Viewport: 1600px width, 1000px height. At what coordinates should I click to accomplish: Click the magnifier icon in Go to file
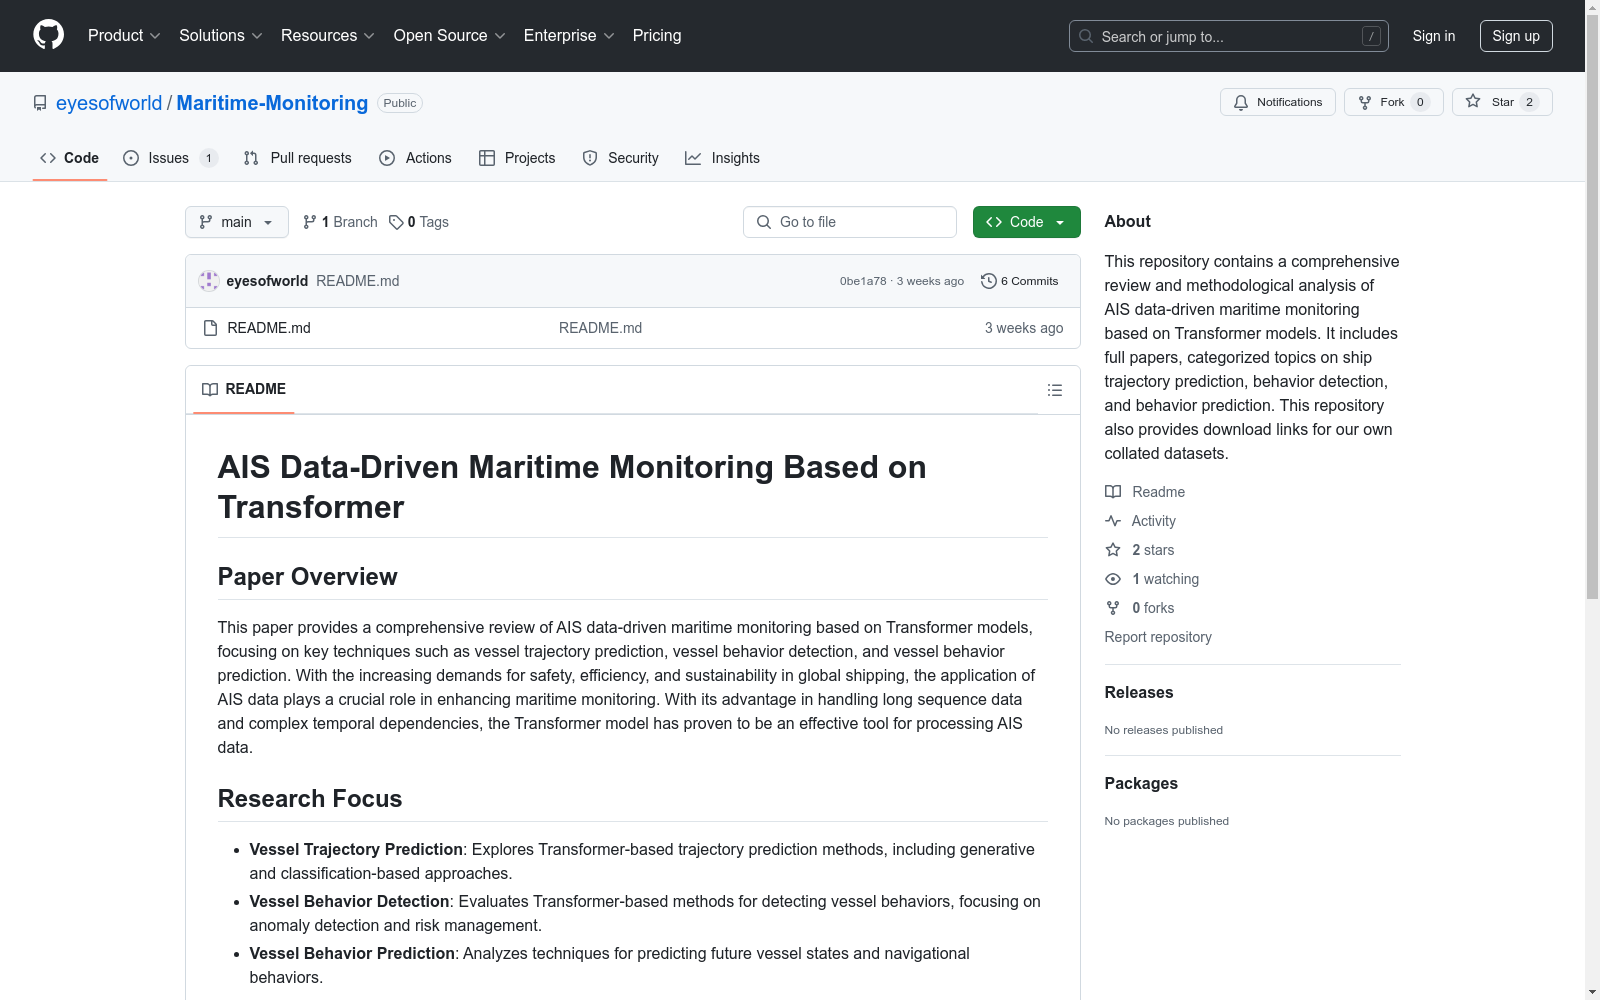764,222
